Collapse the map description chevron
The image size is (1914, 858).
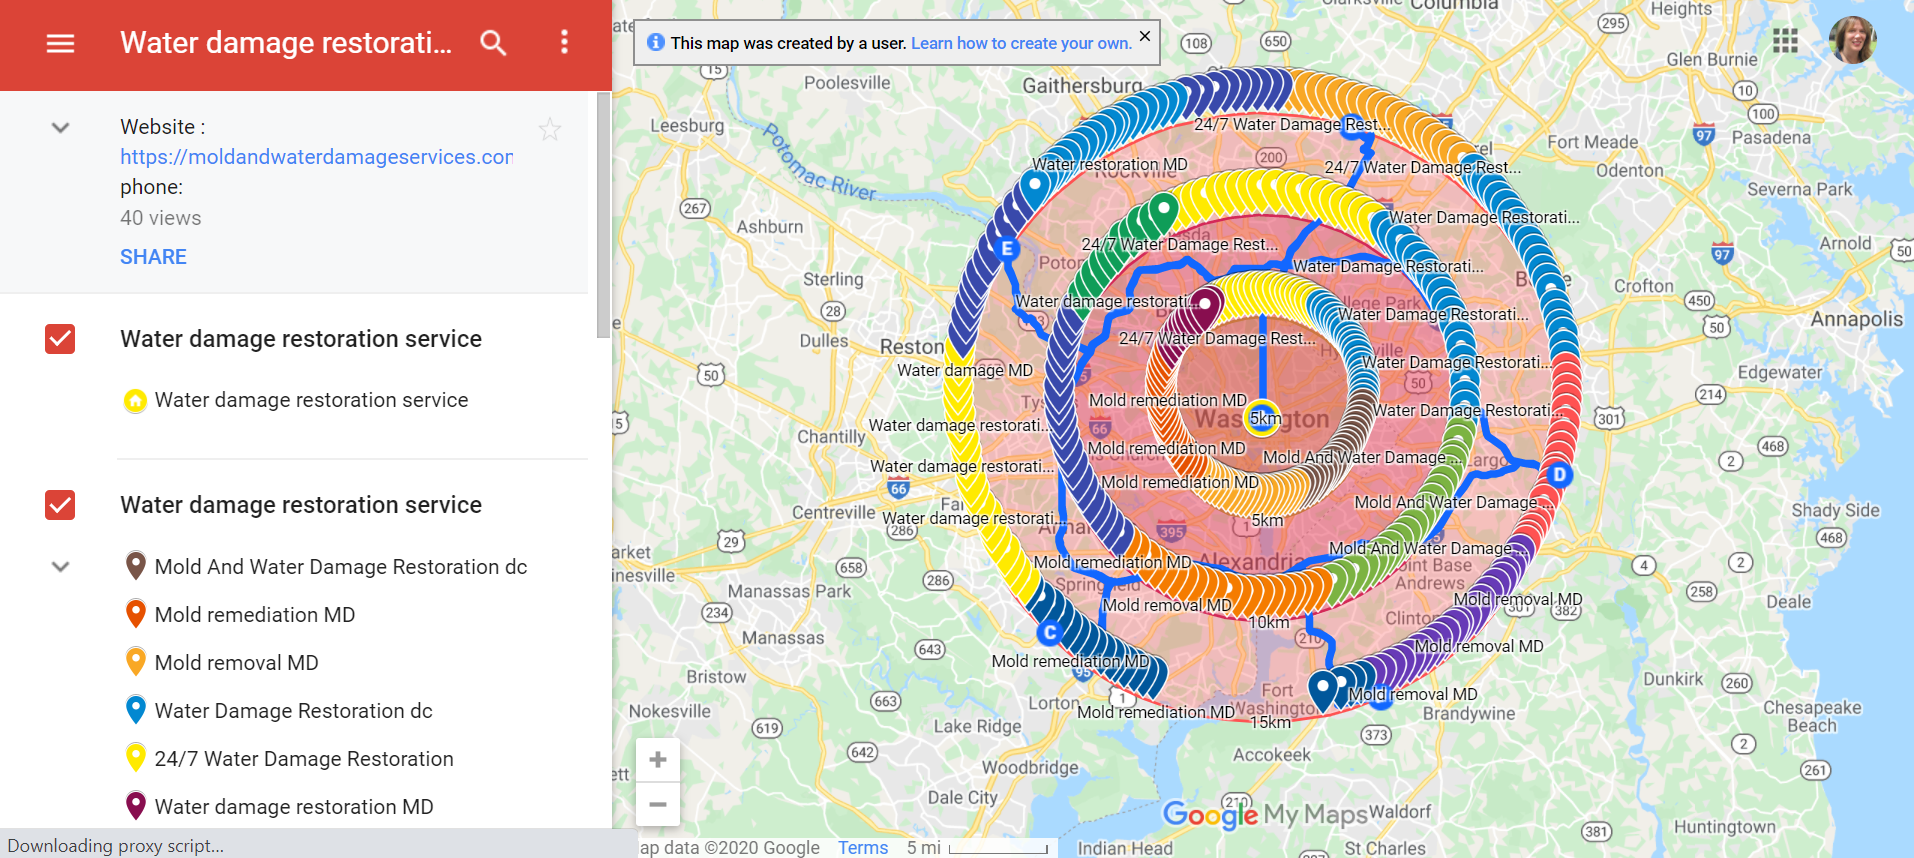(60, 128)
